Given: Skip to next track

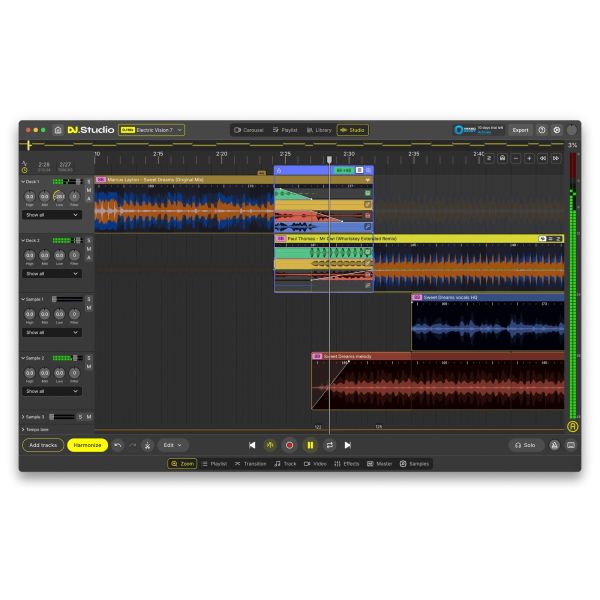Looking at the screenshot, I should tap(347, 445).
